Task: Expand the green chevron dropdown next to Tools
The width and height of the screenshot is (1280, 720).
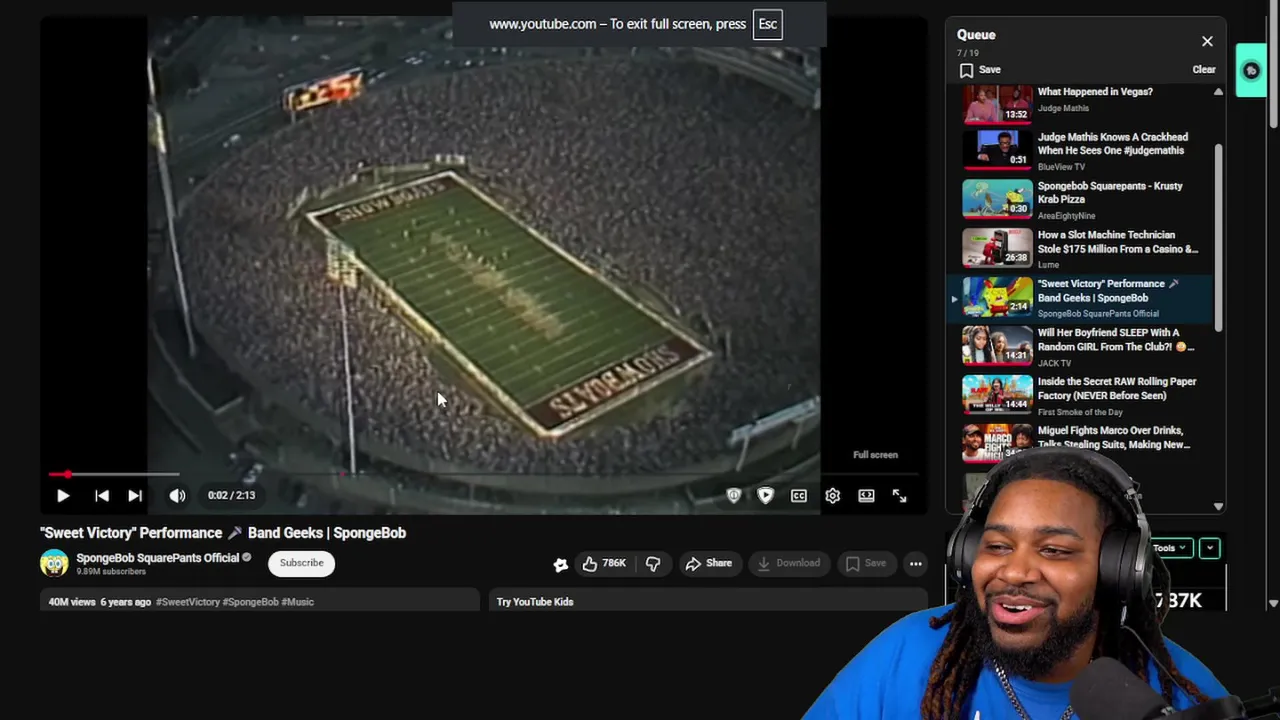Action: coord(1209,548)
